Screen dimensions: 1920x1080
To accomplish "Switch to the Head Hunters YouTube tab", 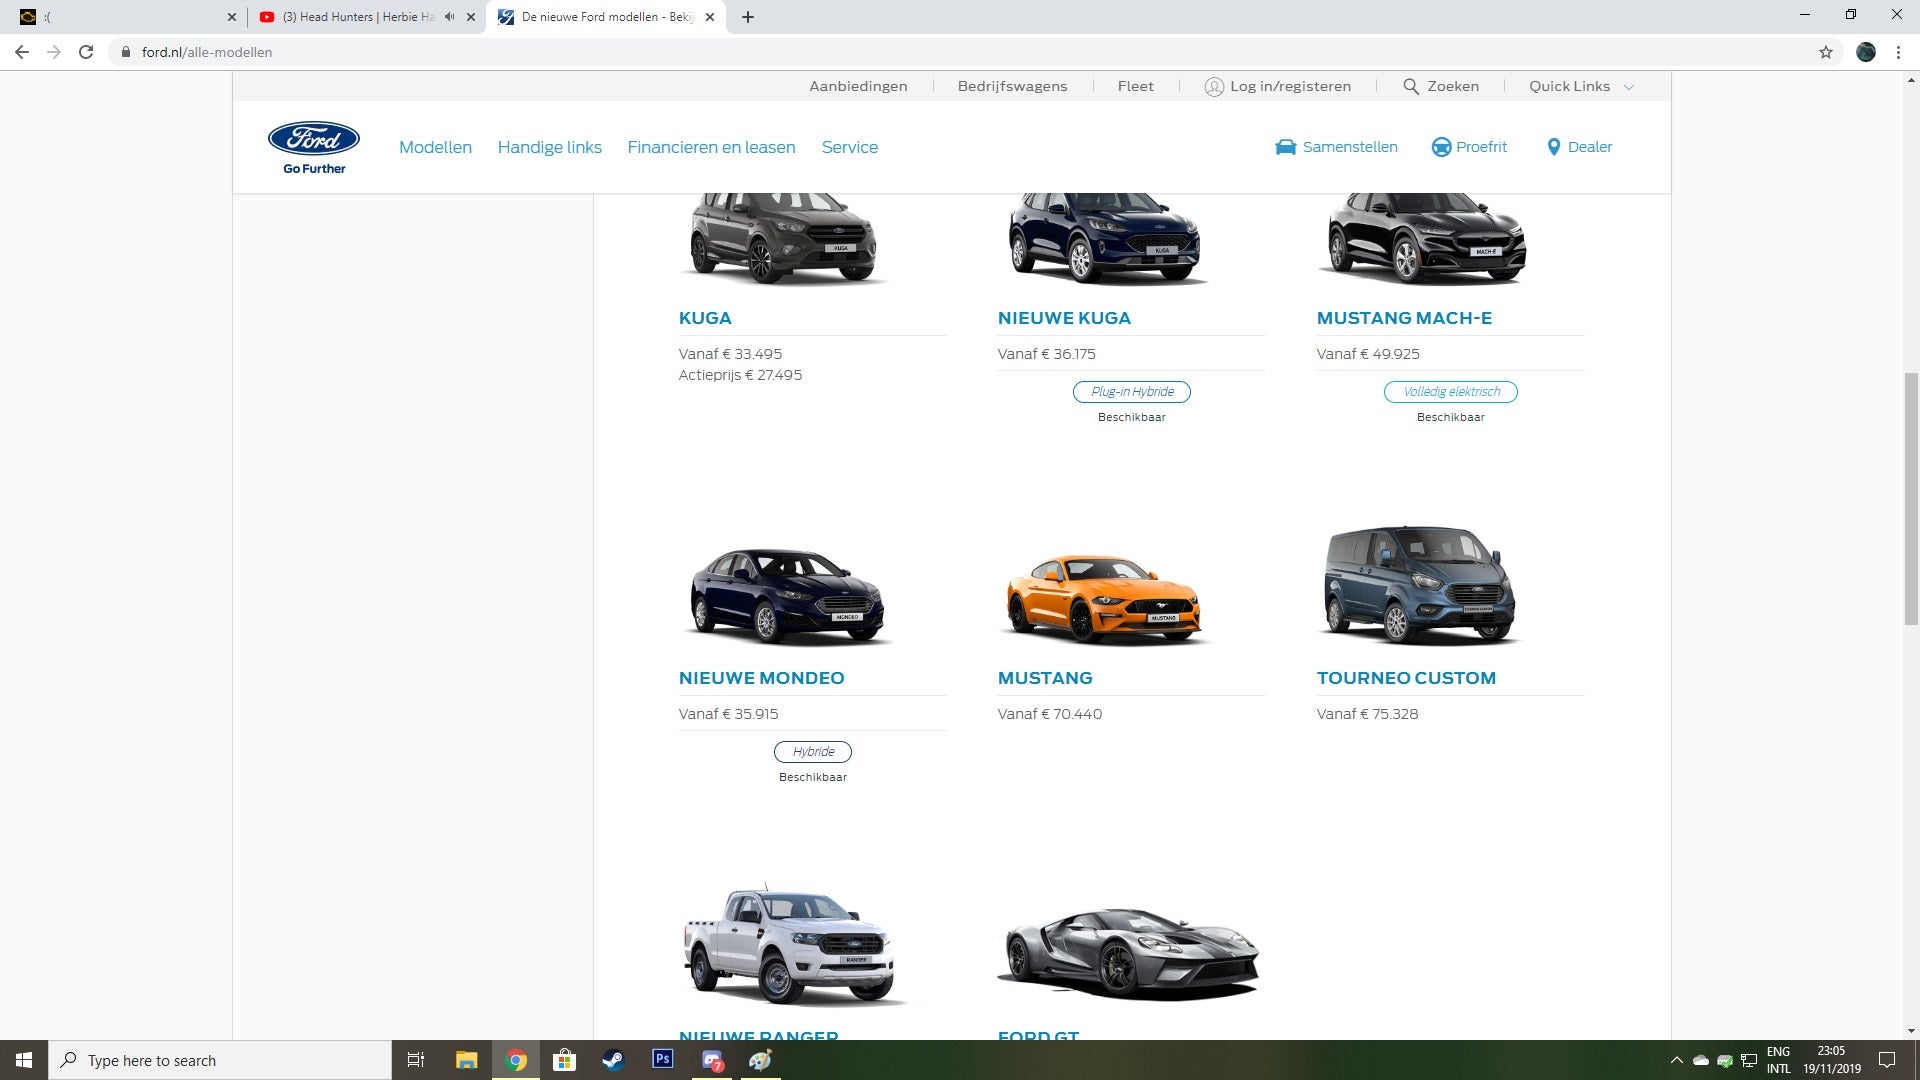I will pos(358,17).
